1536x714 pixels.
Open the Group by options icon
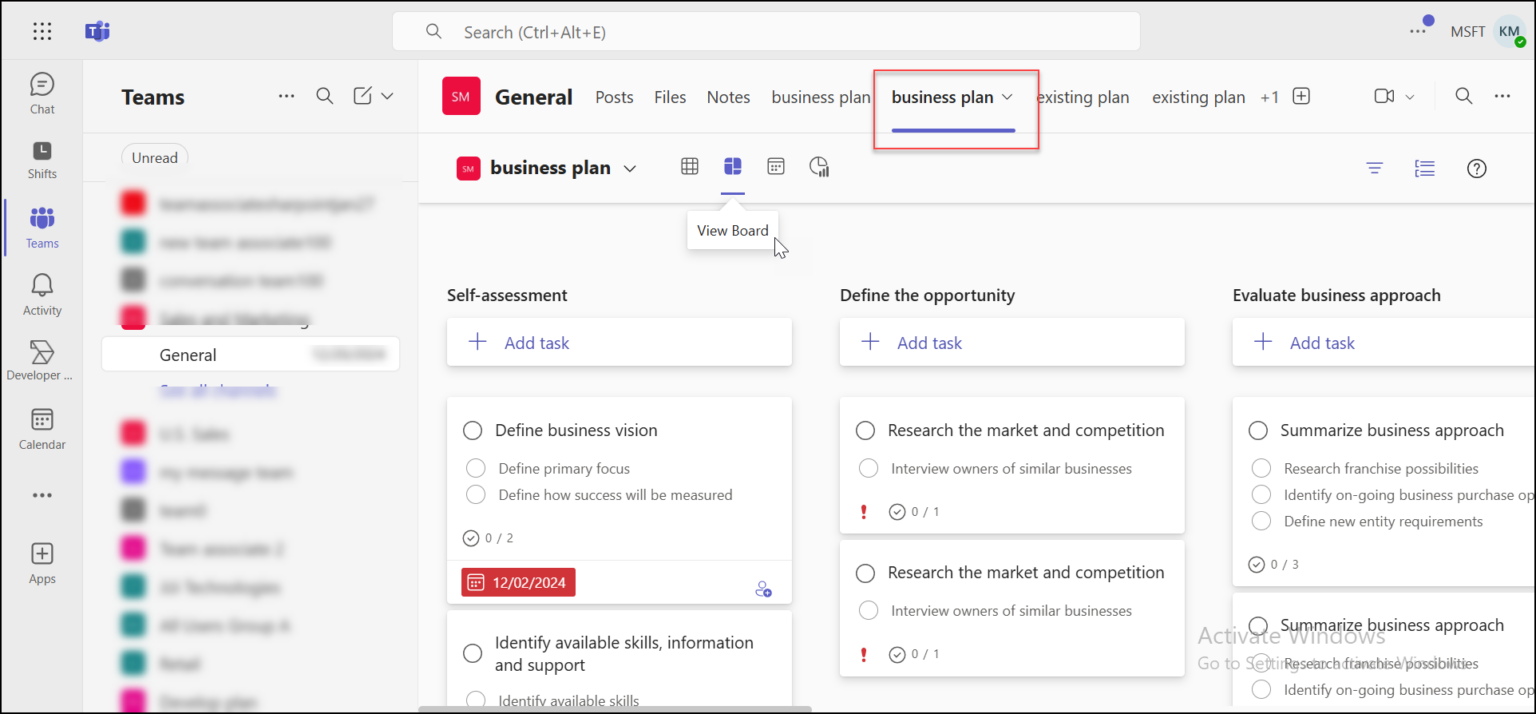[x=1424, y=168]
